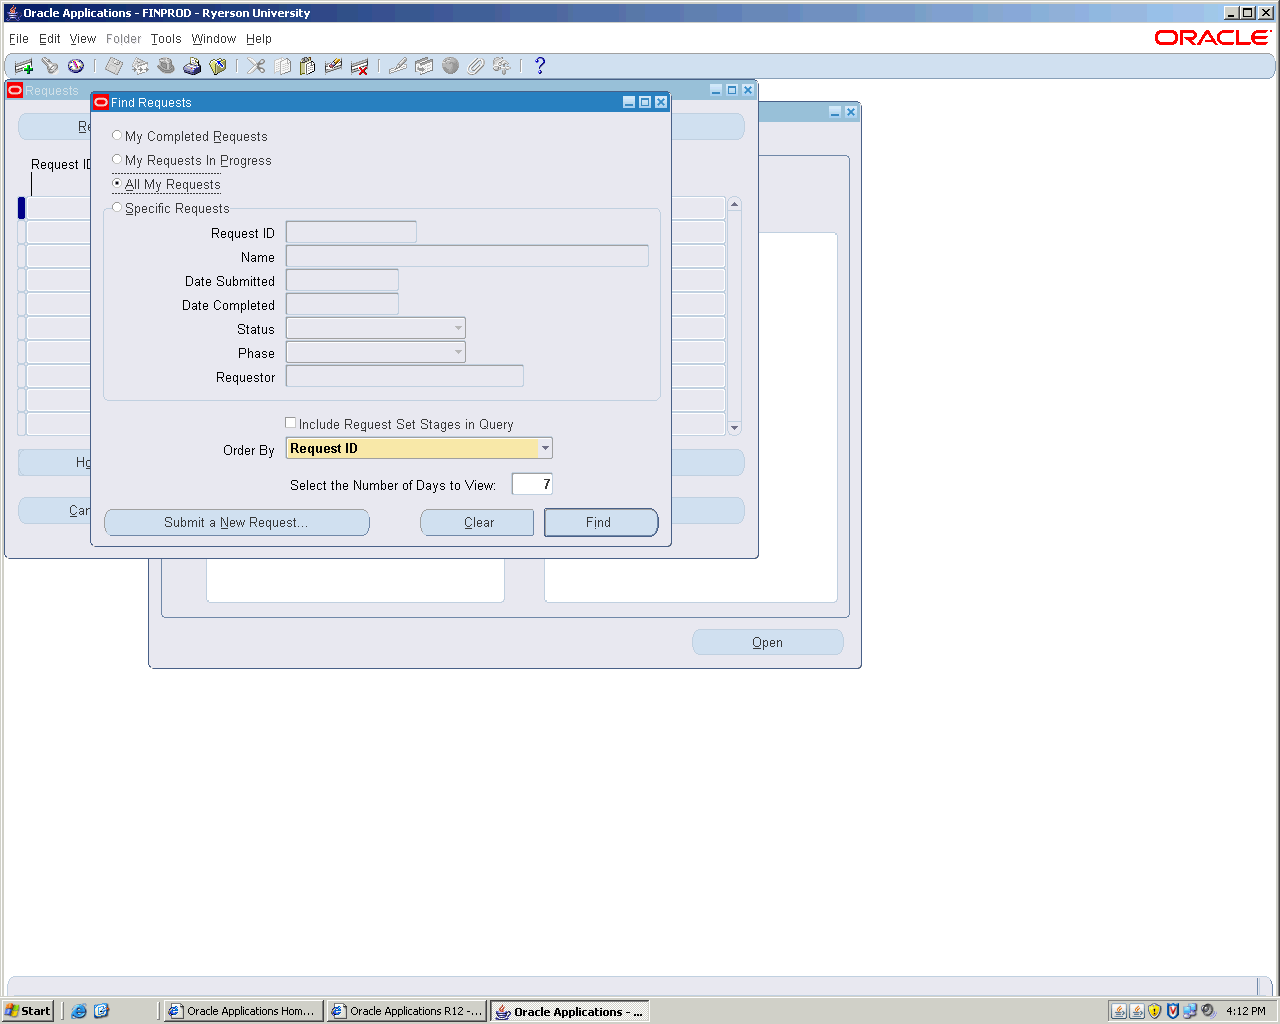Enable Include Request Set Stages in Query

click(291, 423)
